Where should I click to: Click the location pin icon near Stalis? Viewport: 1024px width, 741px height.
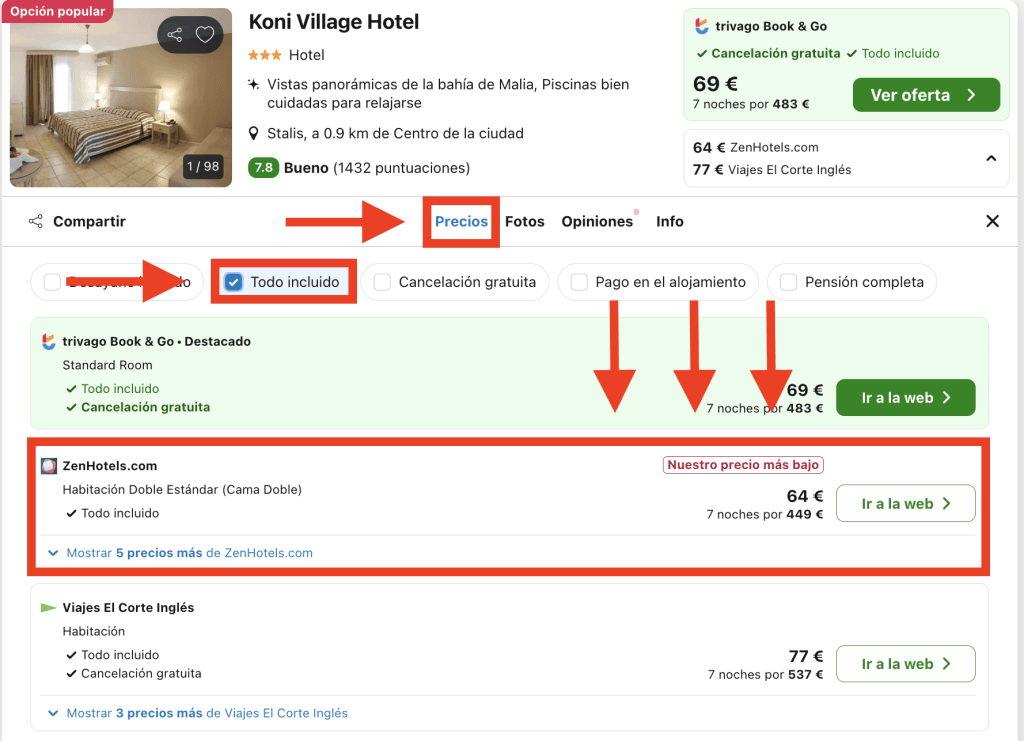point(255,134)
